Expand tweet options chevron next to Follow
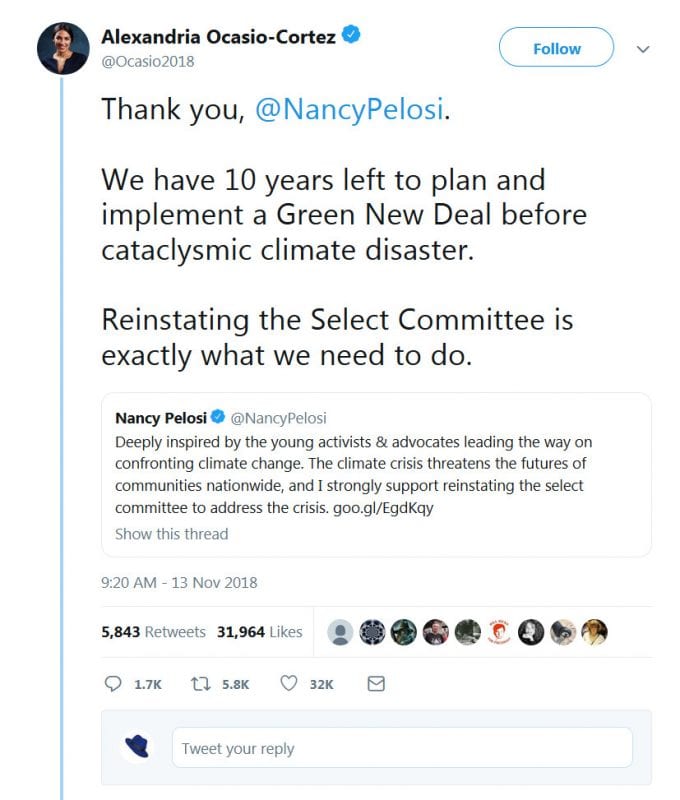The image size is (680, 800). 643,48
